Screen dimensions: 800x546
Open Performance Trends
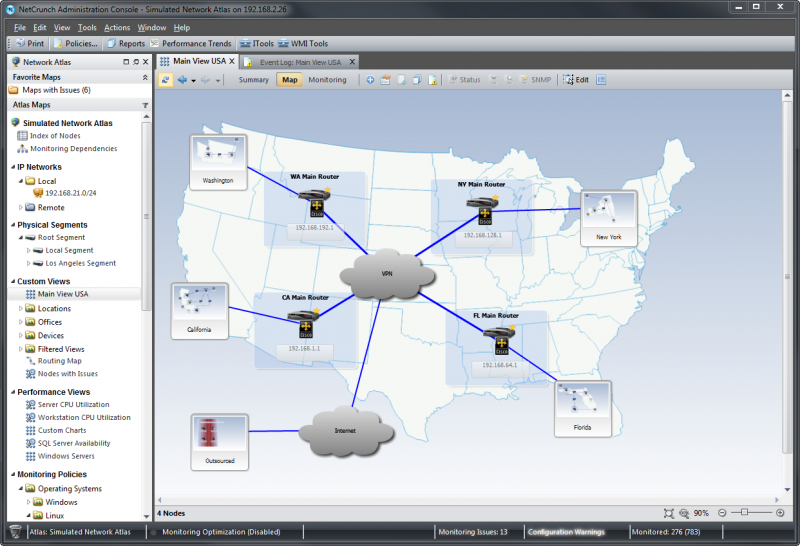coord(190,43)
